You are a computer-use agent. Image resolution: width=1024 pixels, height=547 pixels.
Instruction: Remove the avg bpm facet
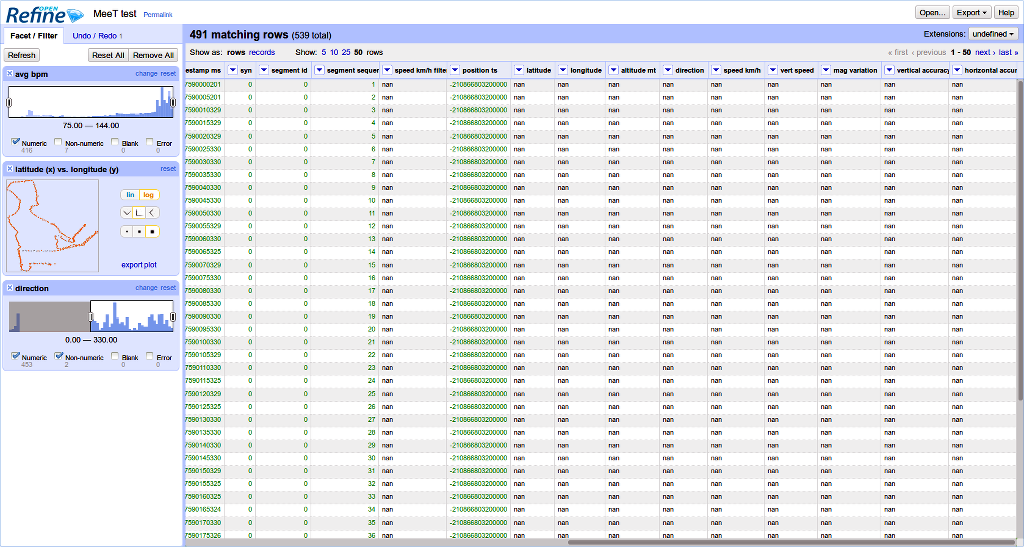[10, 74]
